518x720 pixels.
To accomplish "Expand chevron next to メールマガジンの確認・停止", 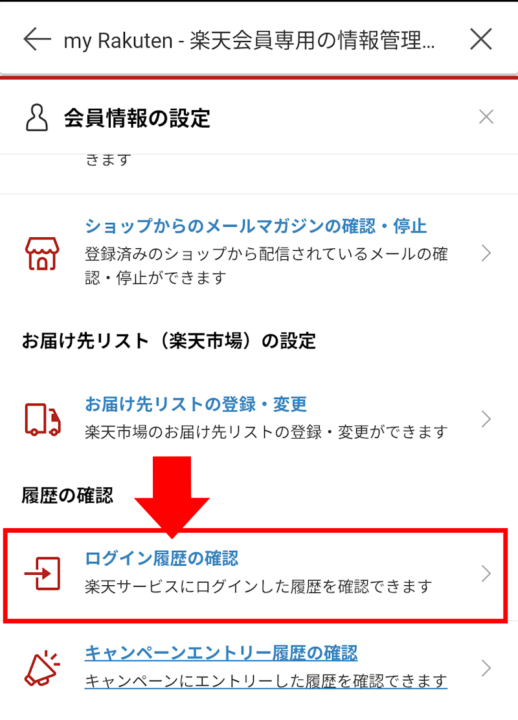I will click(x=486, y=253).
